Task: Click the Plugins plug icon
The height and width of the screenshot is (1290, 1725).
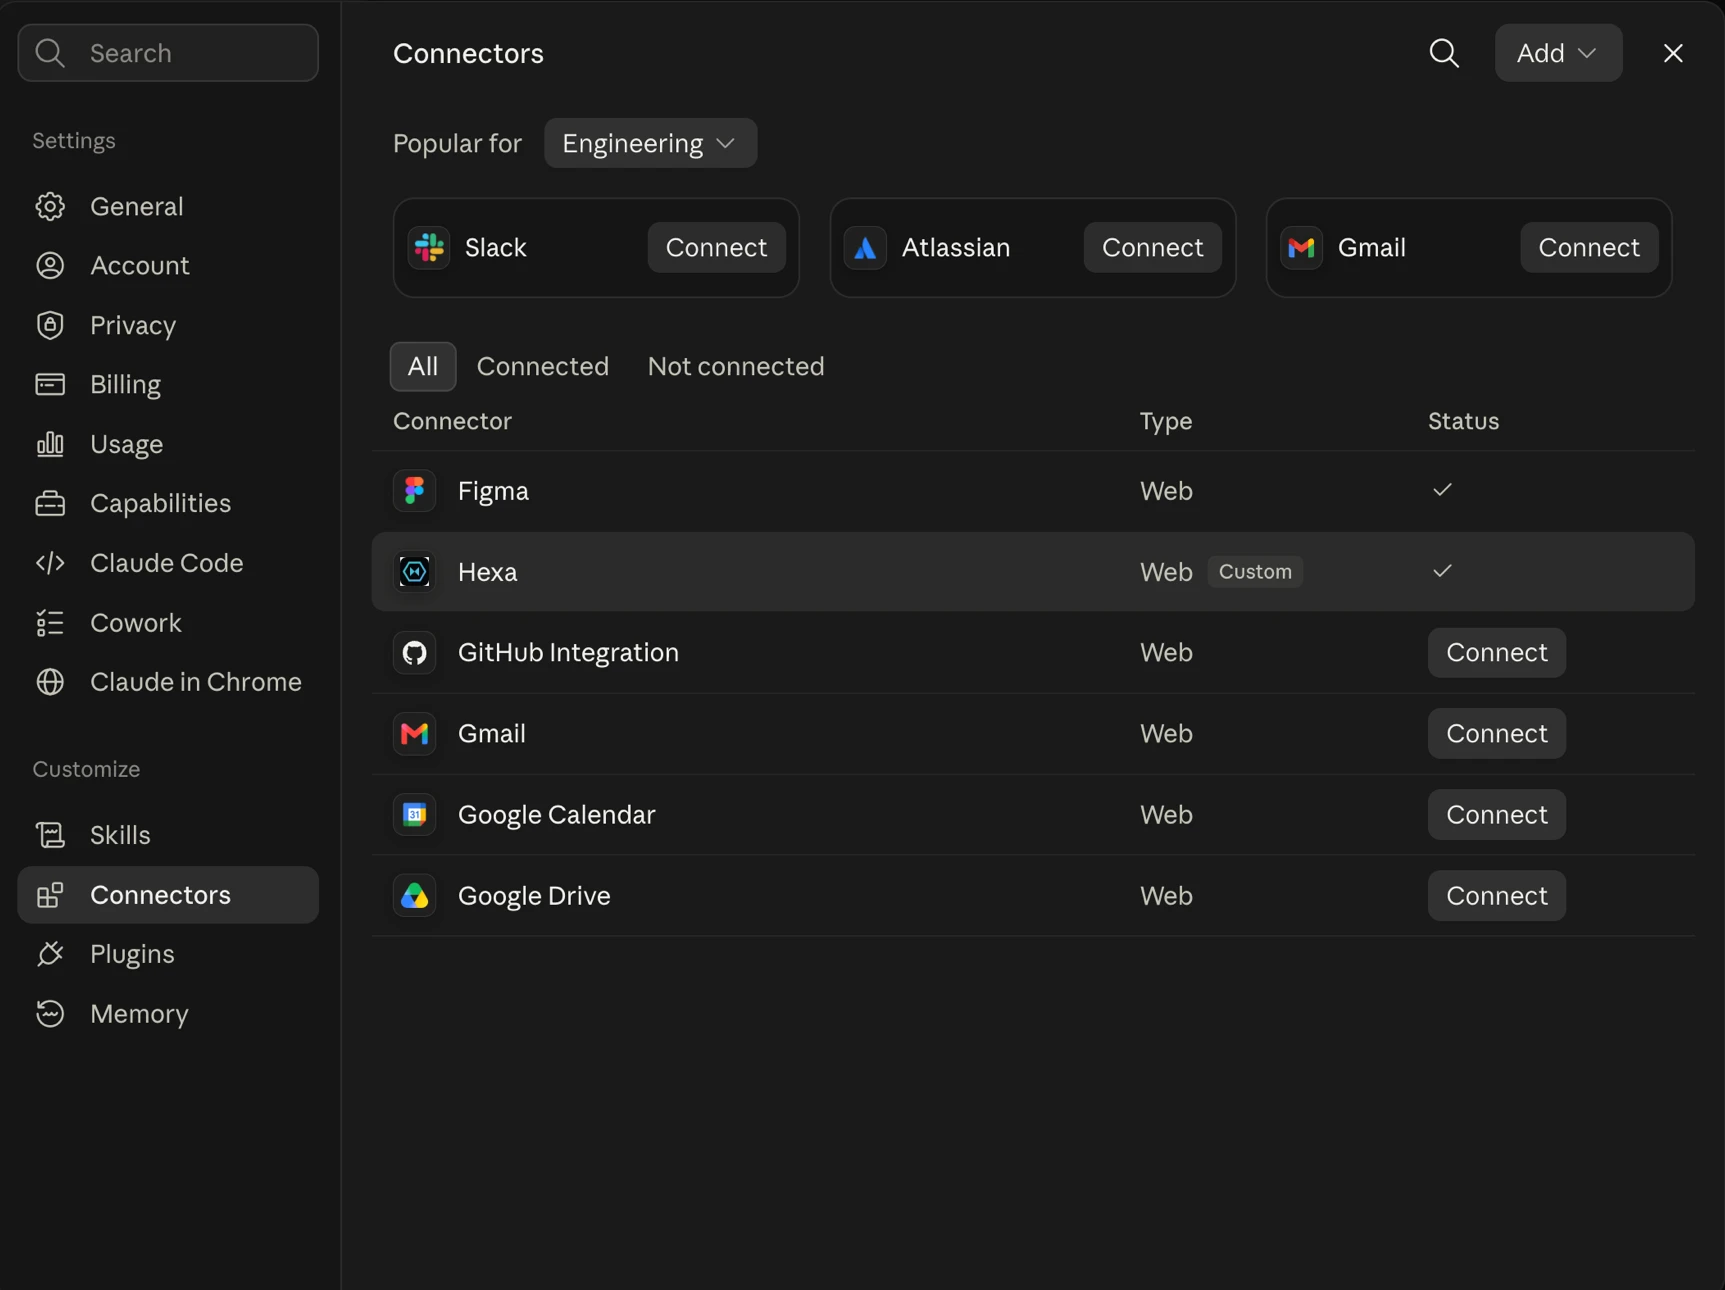Action: (50, 954)
